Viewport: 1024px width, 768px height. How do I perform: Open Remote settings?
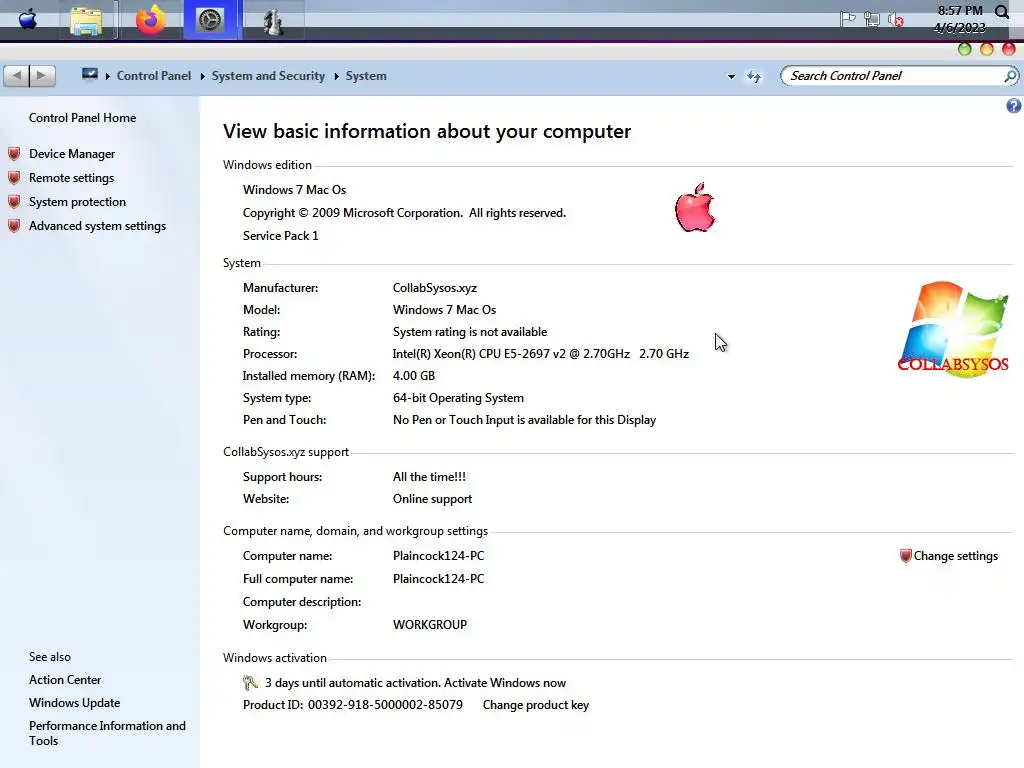point(71,178)
